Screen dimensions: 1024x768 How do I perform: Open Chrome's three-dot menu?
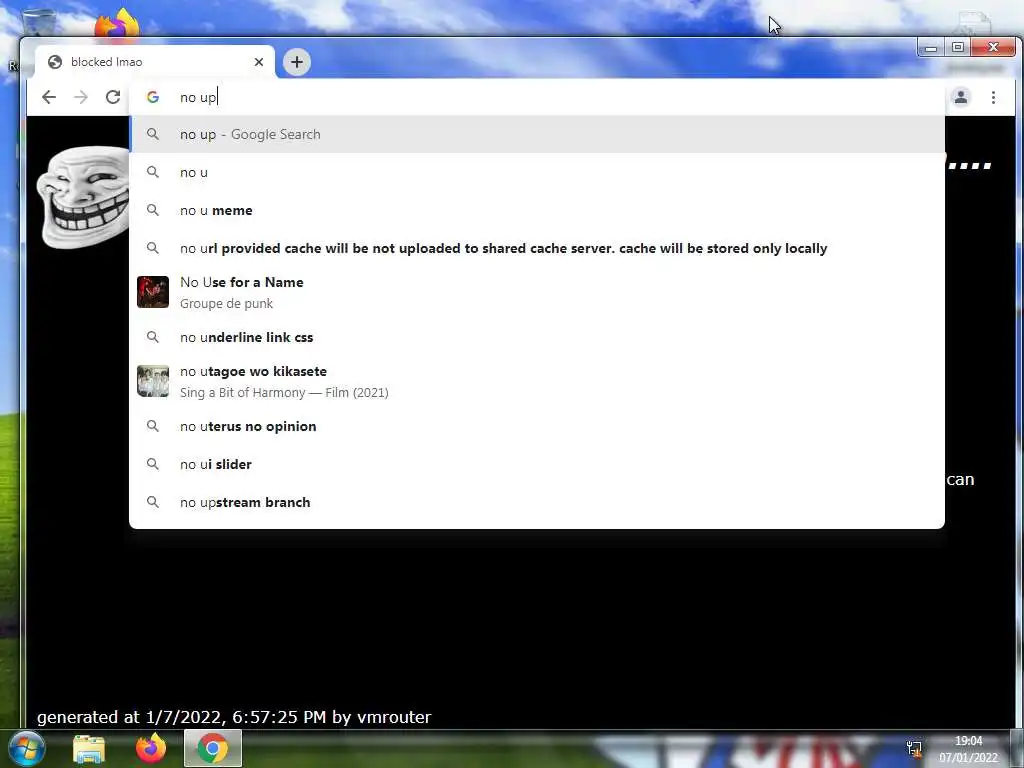point(993,97)
